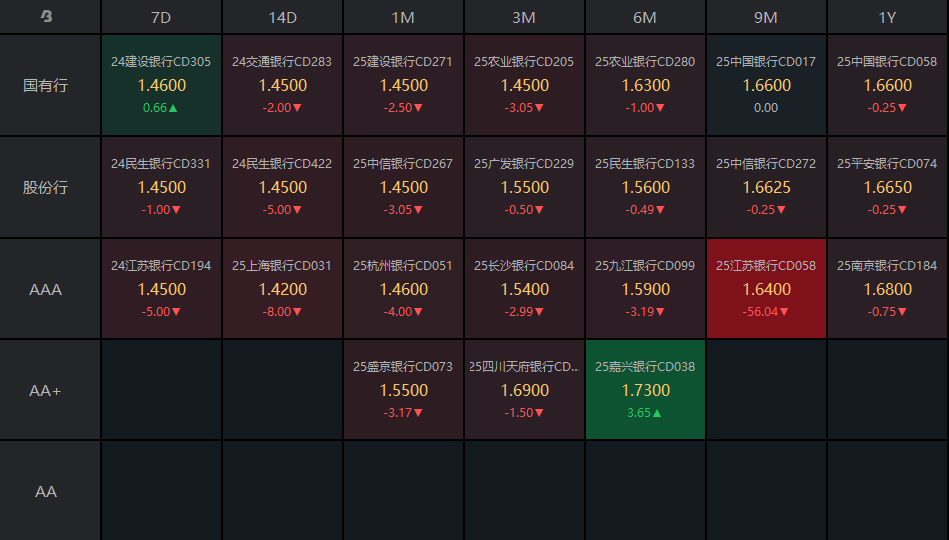Open the 25四川天府银行CD cell
The image size is (949, 540).
click(x=524, y=390)
